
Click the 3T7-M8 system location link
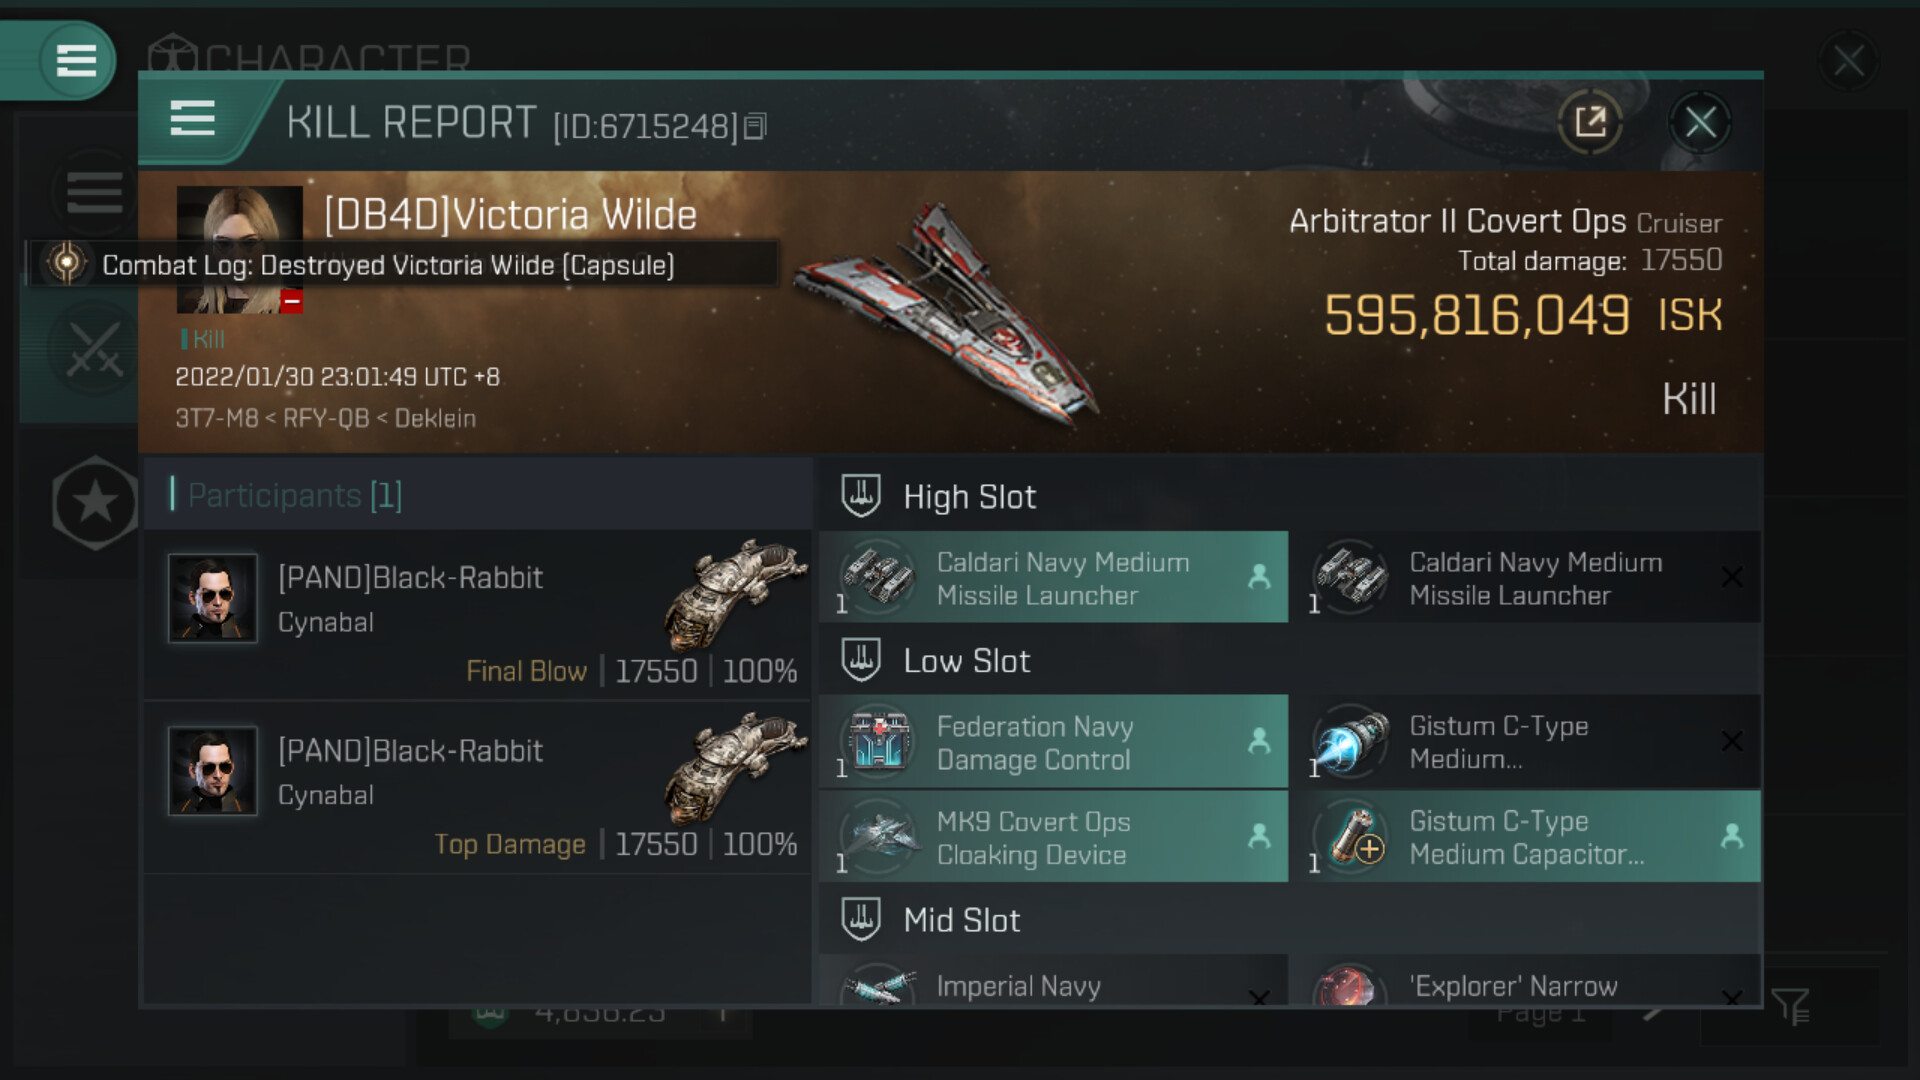coord(216,418)
